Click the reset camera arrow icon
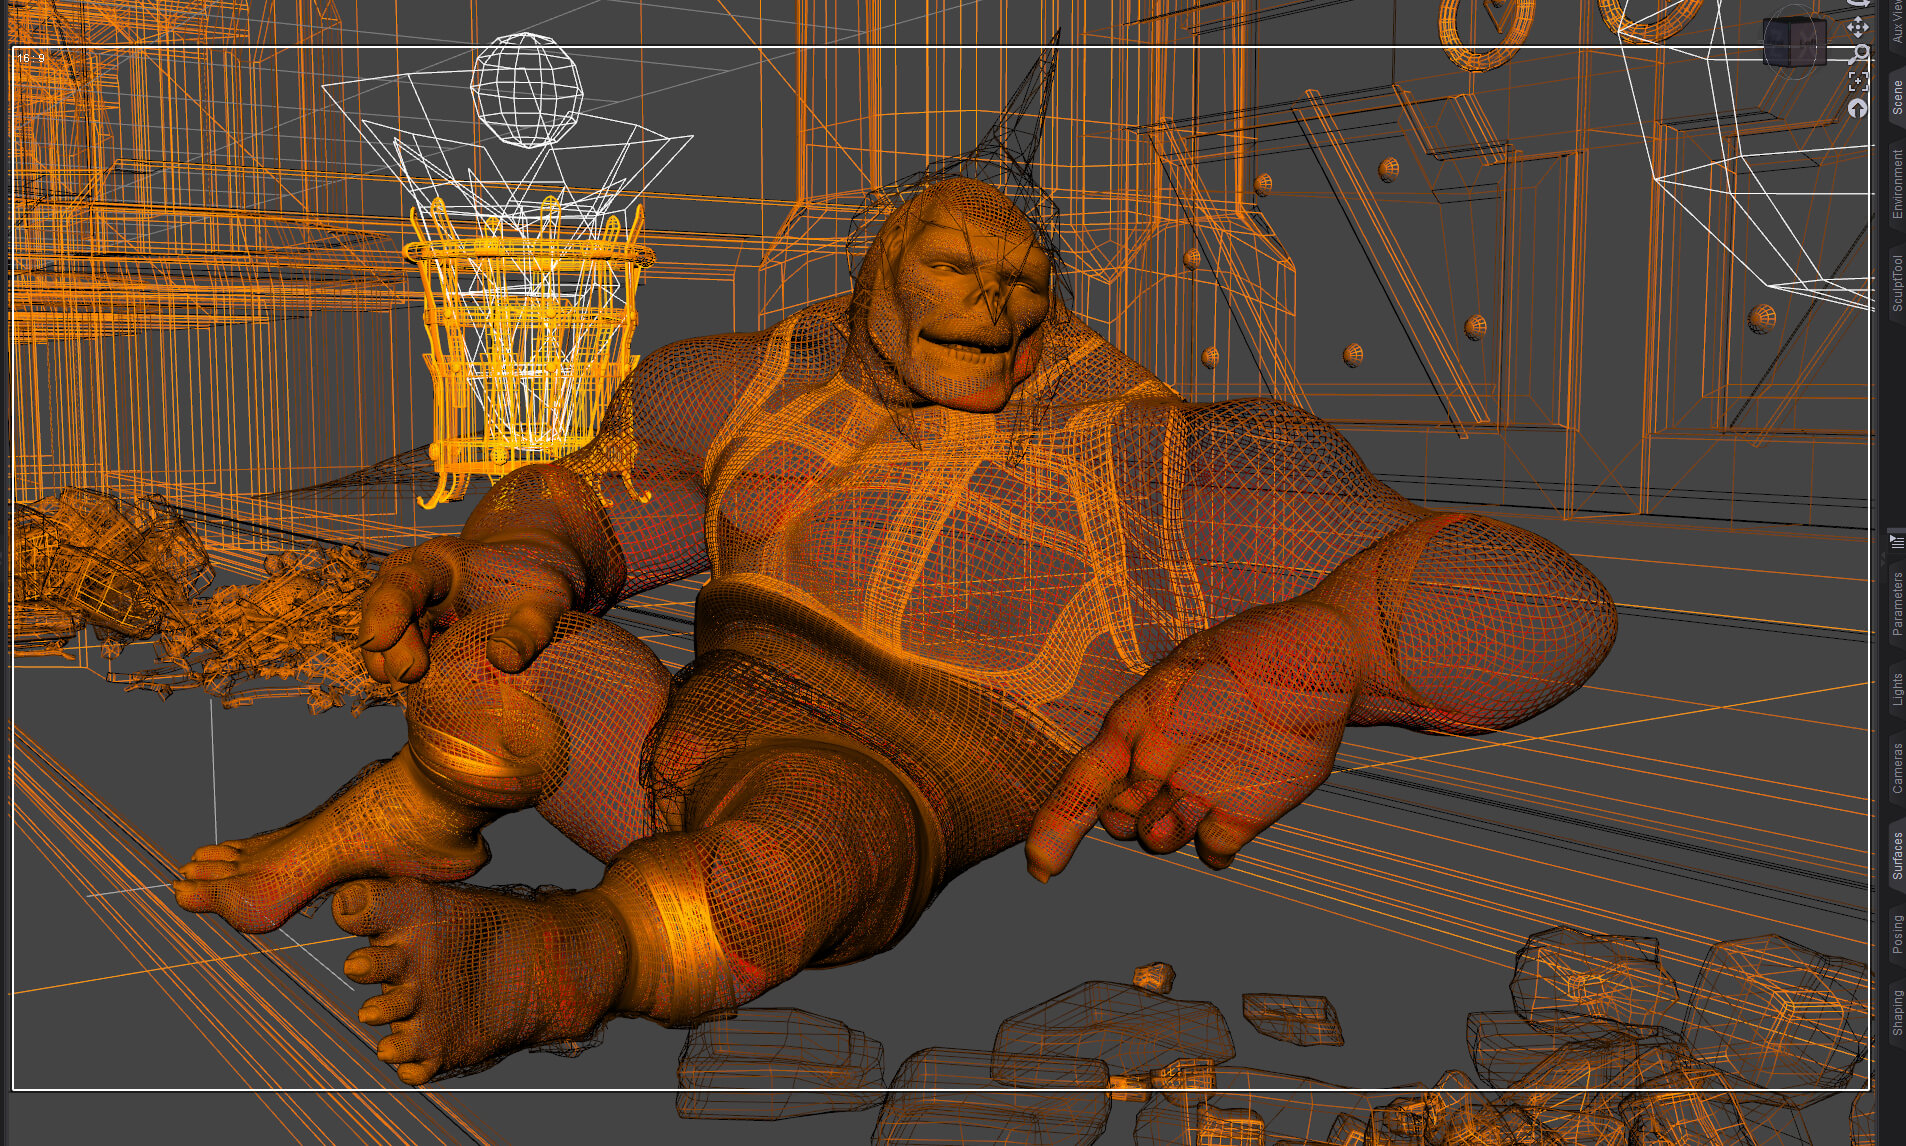The height and width of the screenshot is (1146, 1906). [x=1858, y=108]
